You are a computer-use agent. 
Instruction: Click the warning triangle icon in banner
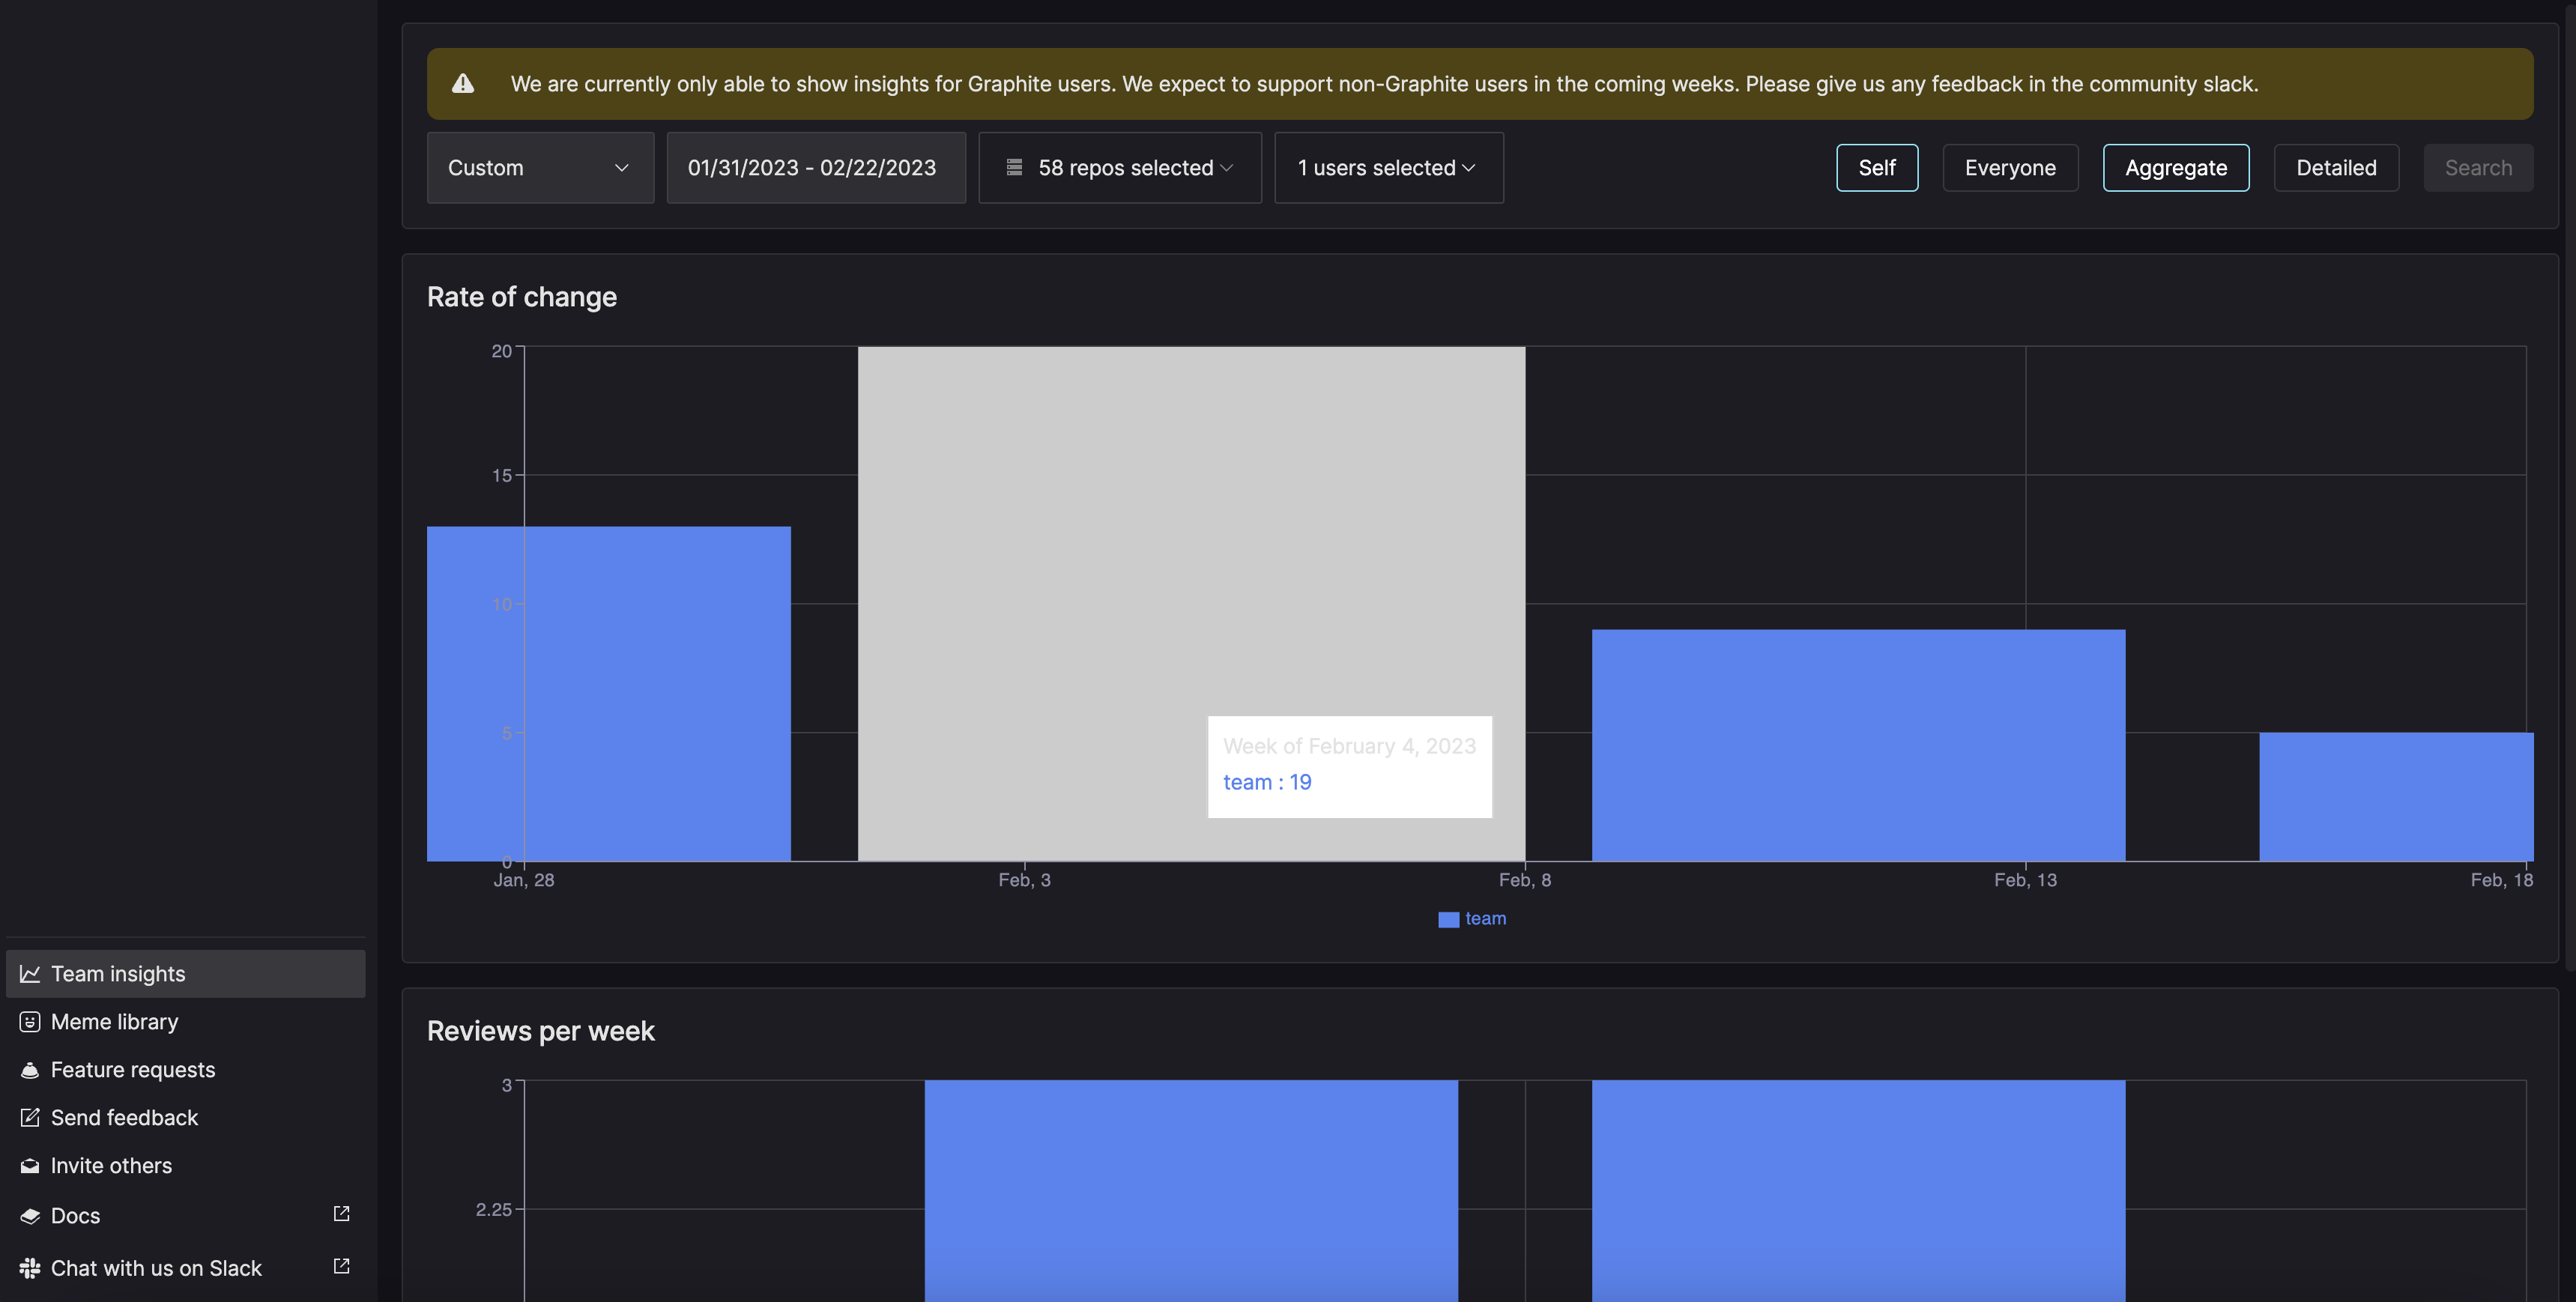[x=463, y=84]
